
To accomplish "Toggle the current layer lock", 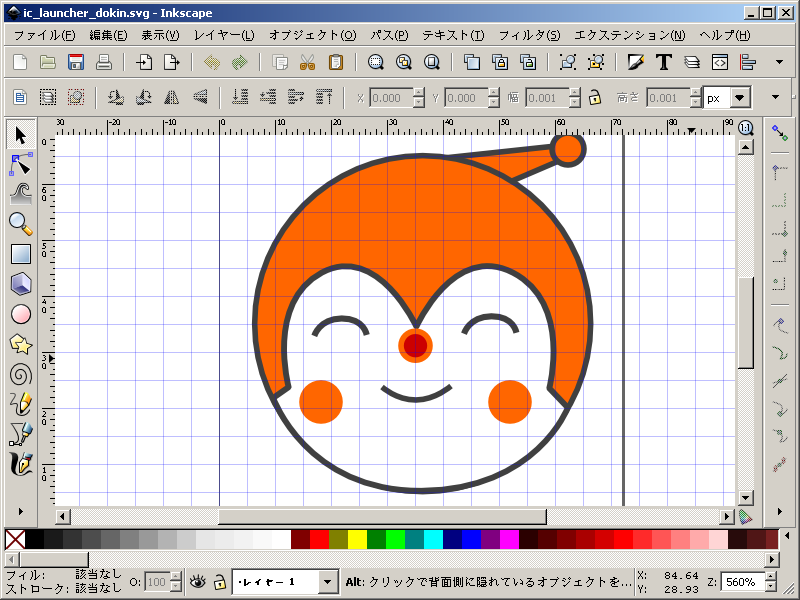I will [x=219, y=581].
